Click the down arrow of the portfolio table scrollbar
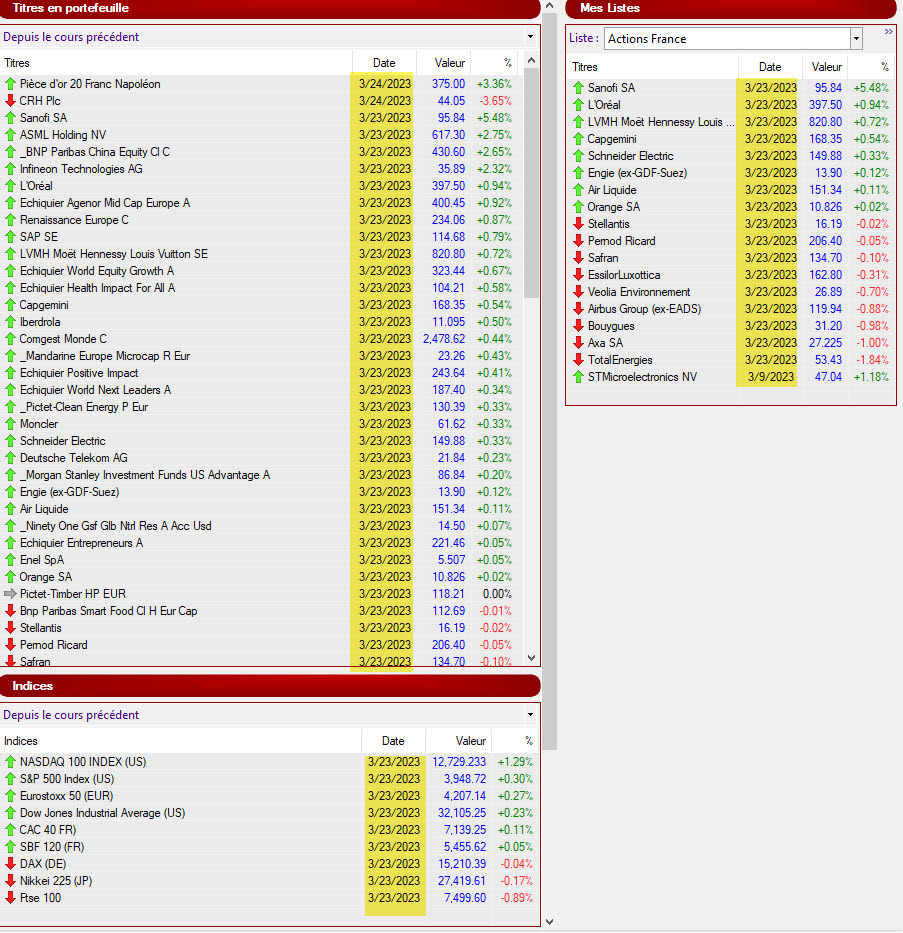The height and width of the screenshot is (933, 903). (x=531, y=657)
